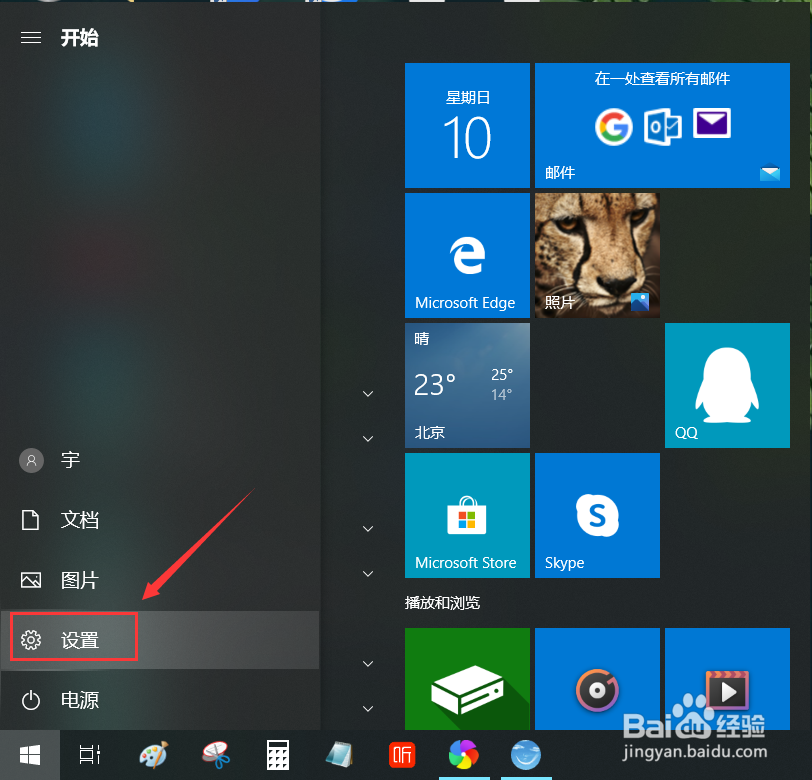This screenshot has height=780, width=812.
Task: Expand the chevron beside the Store icon
Action: coord(368,529)
